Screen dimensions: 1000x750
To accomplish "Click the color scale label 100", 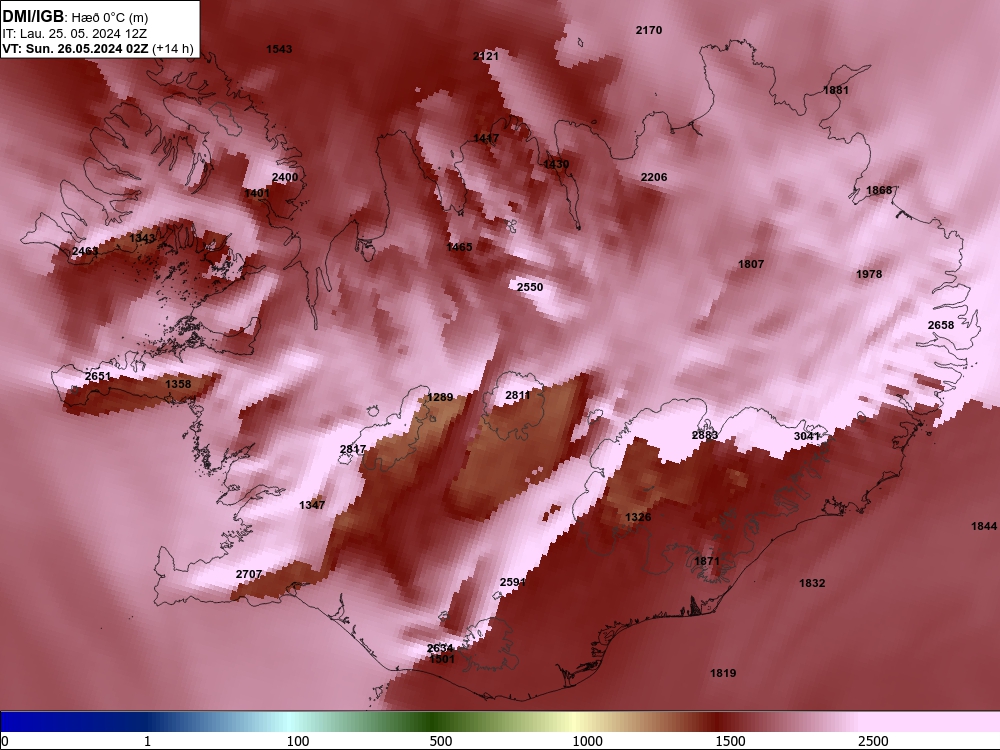I will pyautogui.click(x=298, y=741).
